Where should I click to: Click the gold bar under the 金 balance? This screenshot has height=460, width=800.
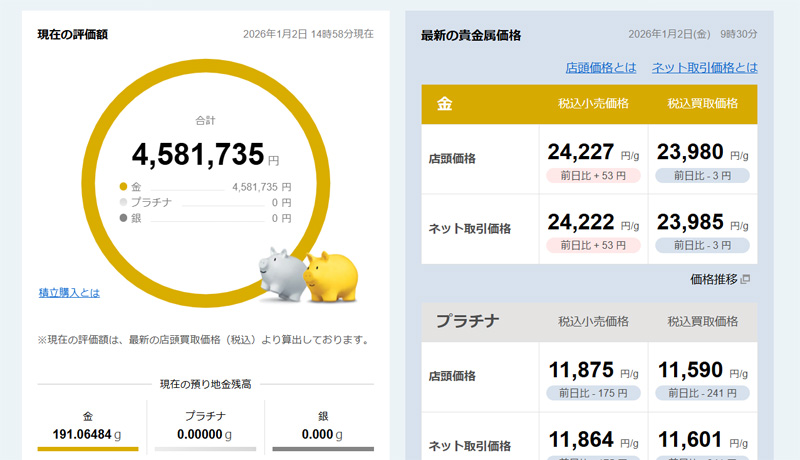(88, 449)
